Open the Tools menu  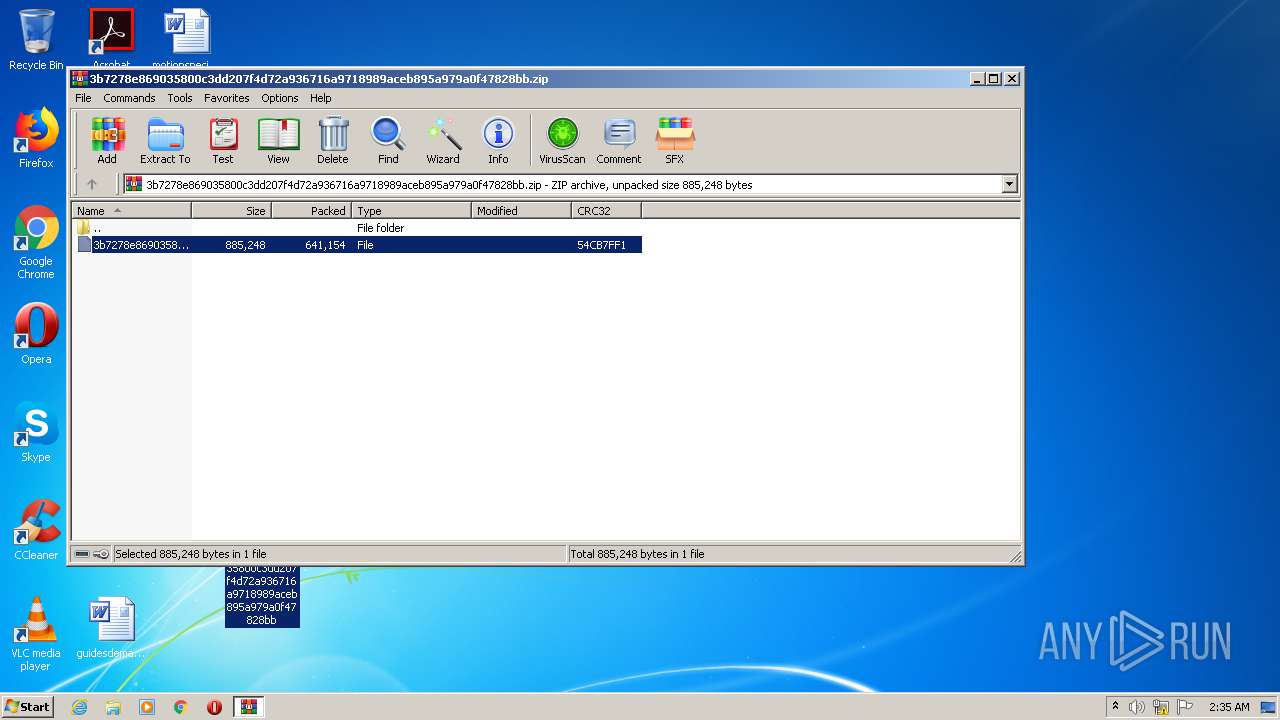point(180,98)
